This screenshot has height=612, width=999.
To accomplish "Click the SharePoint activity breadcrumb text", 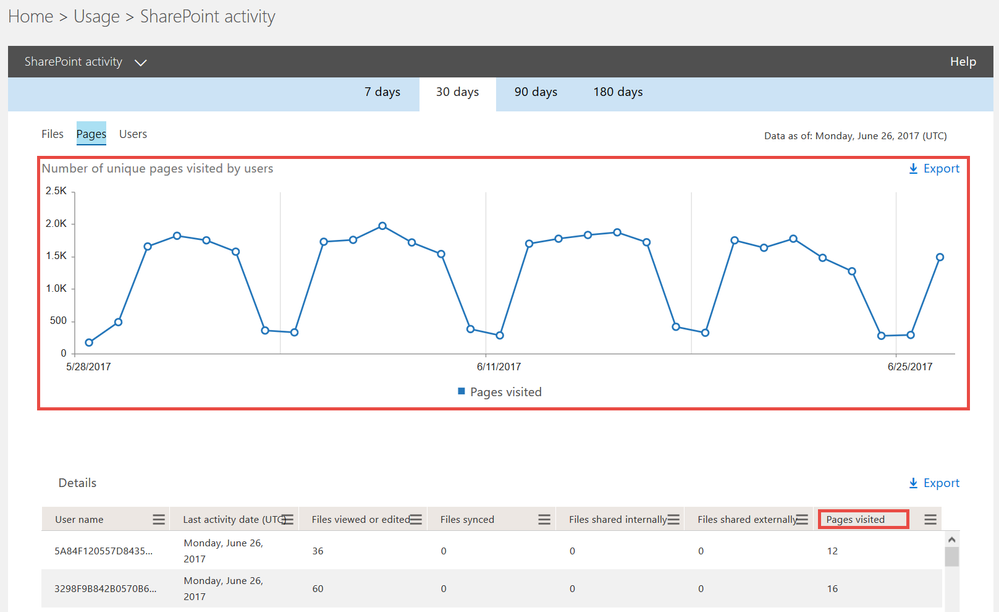I will click(208, 17).
